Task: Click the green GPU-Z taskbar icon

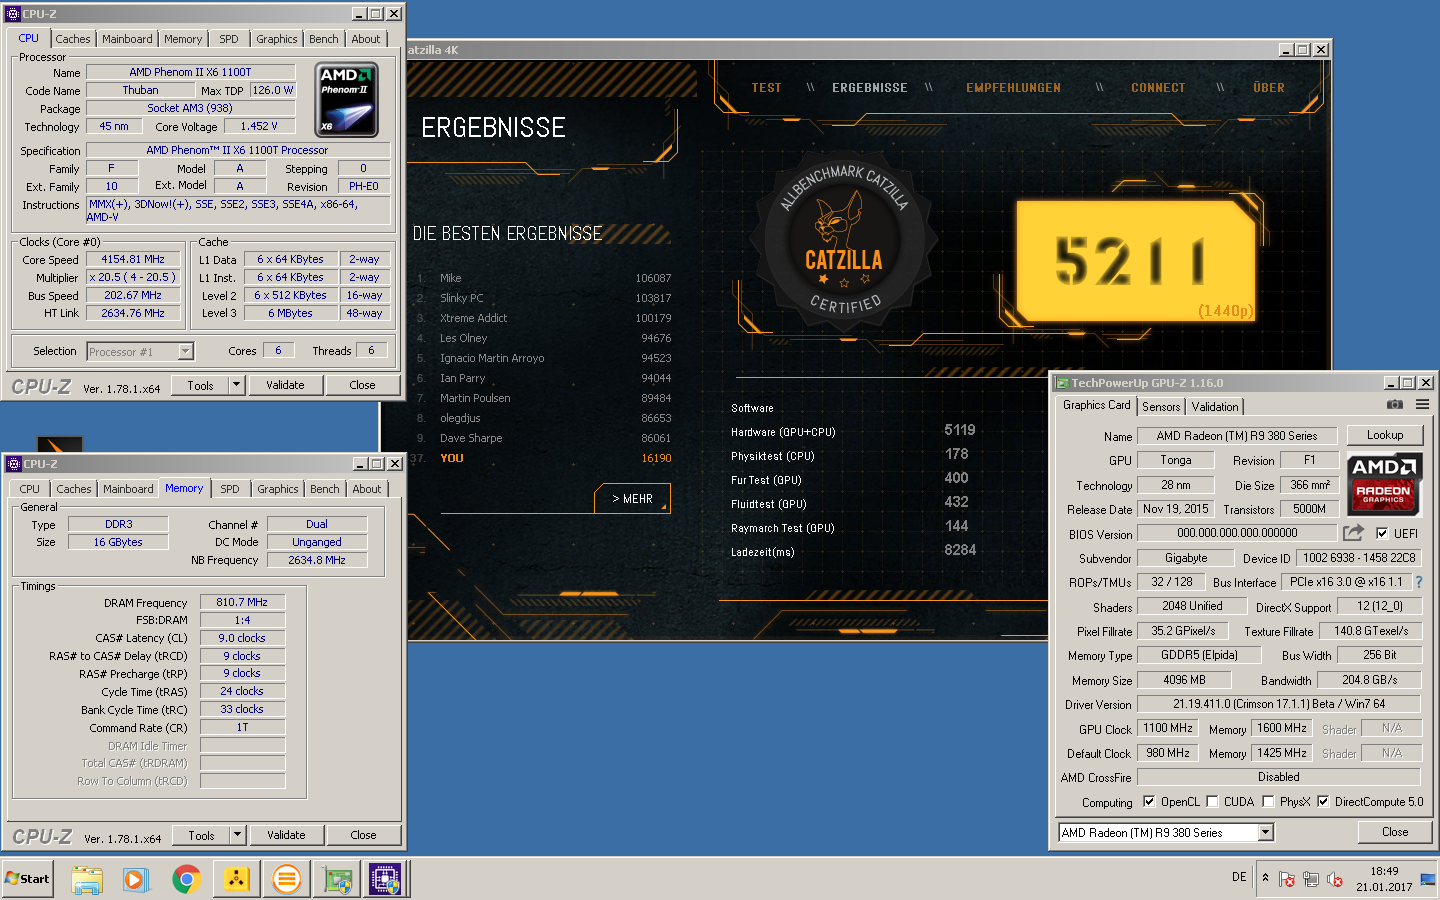Action: [338, 880]
